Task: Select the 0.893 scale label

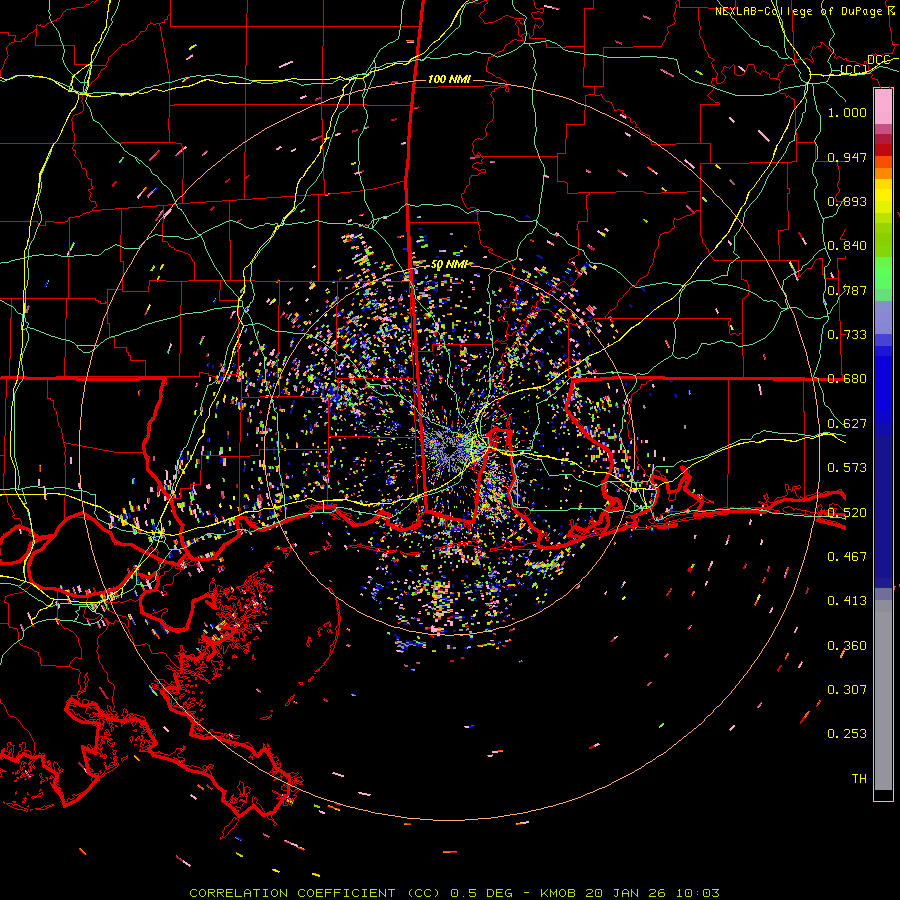Action: point(847,201)
